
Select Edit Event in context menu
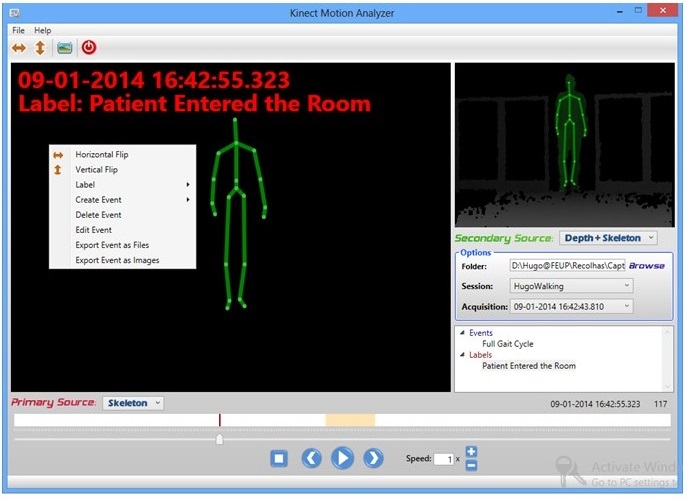click(122, 230)
